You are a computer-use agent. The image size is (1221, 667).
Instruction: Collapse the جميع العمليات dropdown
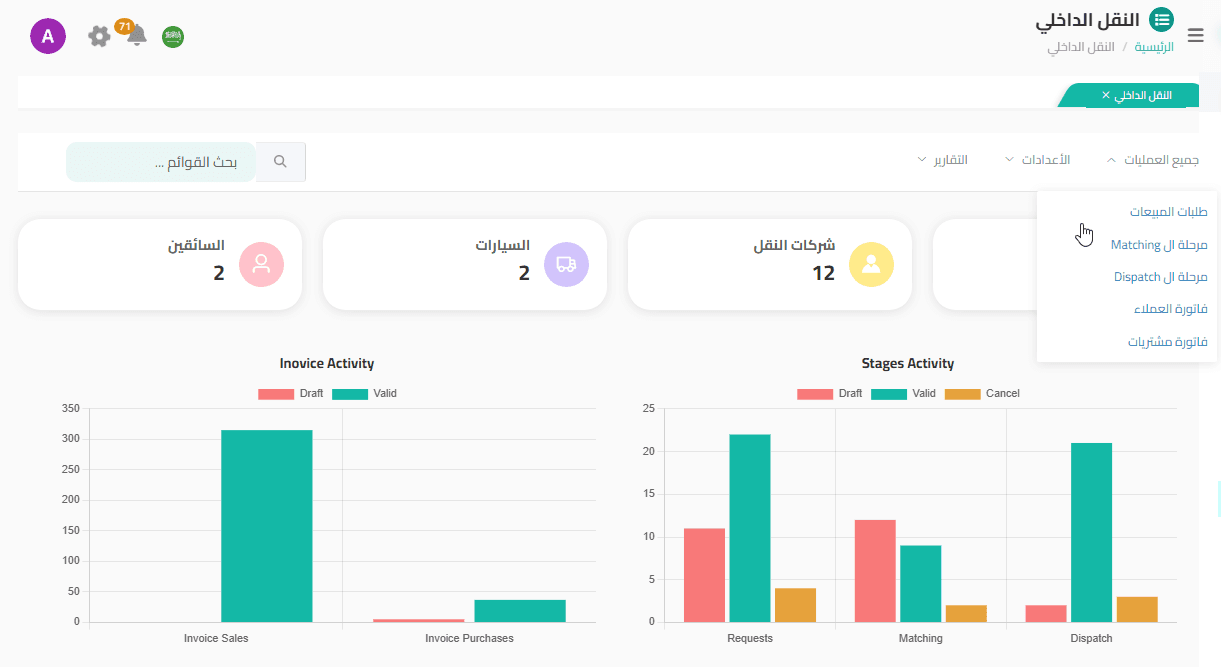[x=1152, y=161]
